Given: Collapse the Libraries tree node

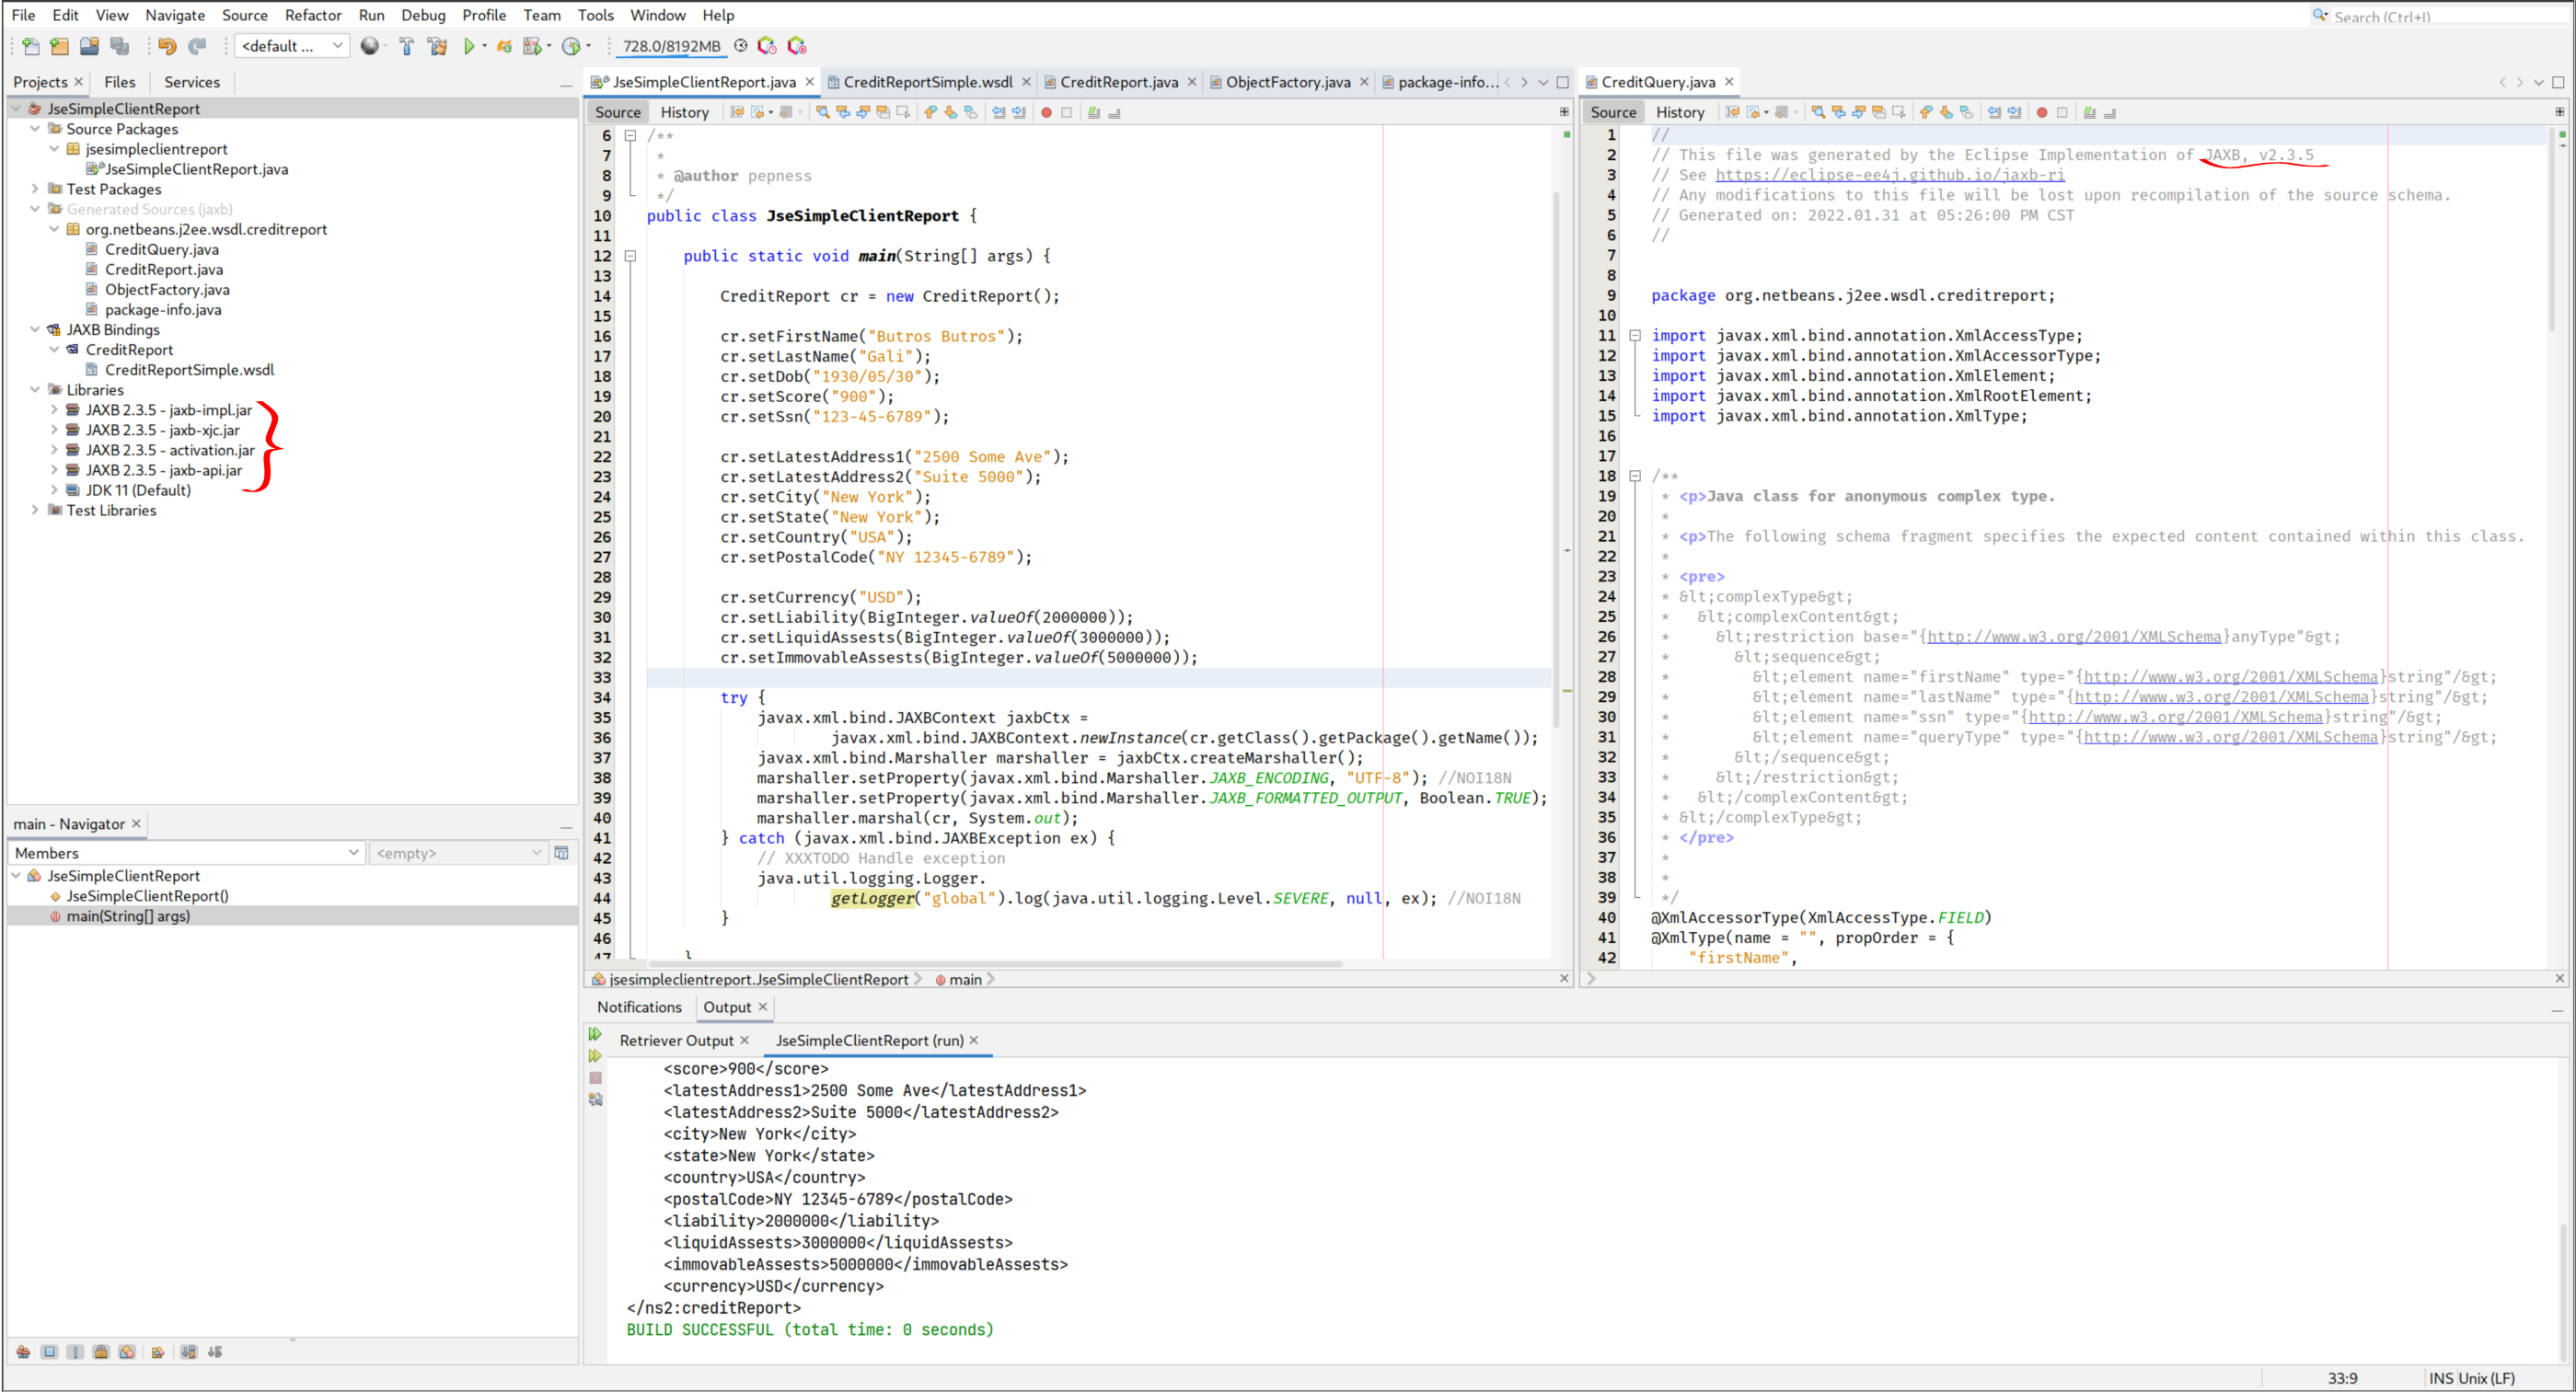Looking at the screenshot, I should [35, 390].
